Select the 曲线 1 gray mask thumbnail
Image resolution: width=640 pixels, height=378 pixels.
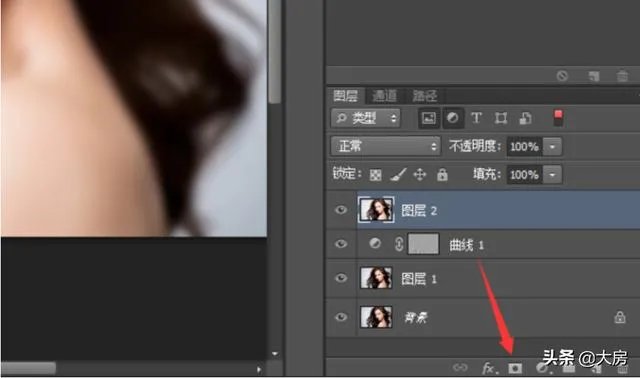pos(424,244)
